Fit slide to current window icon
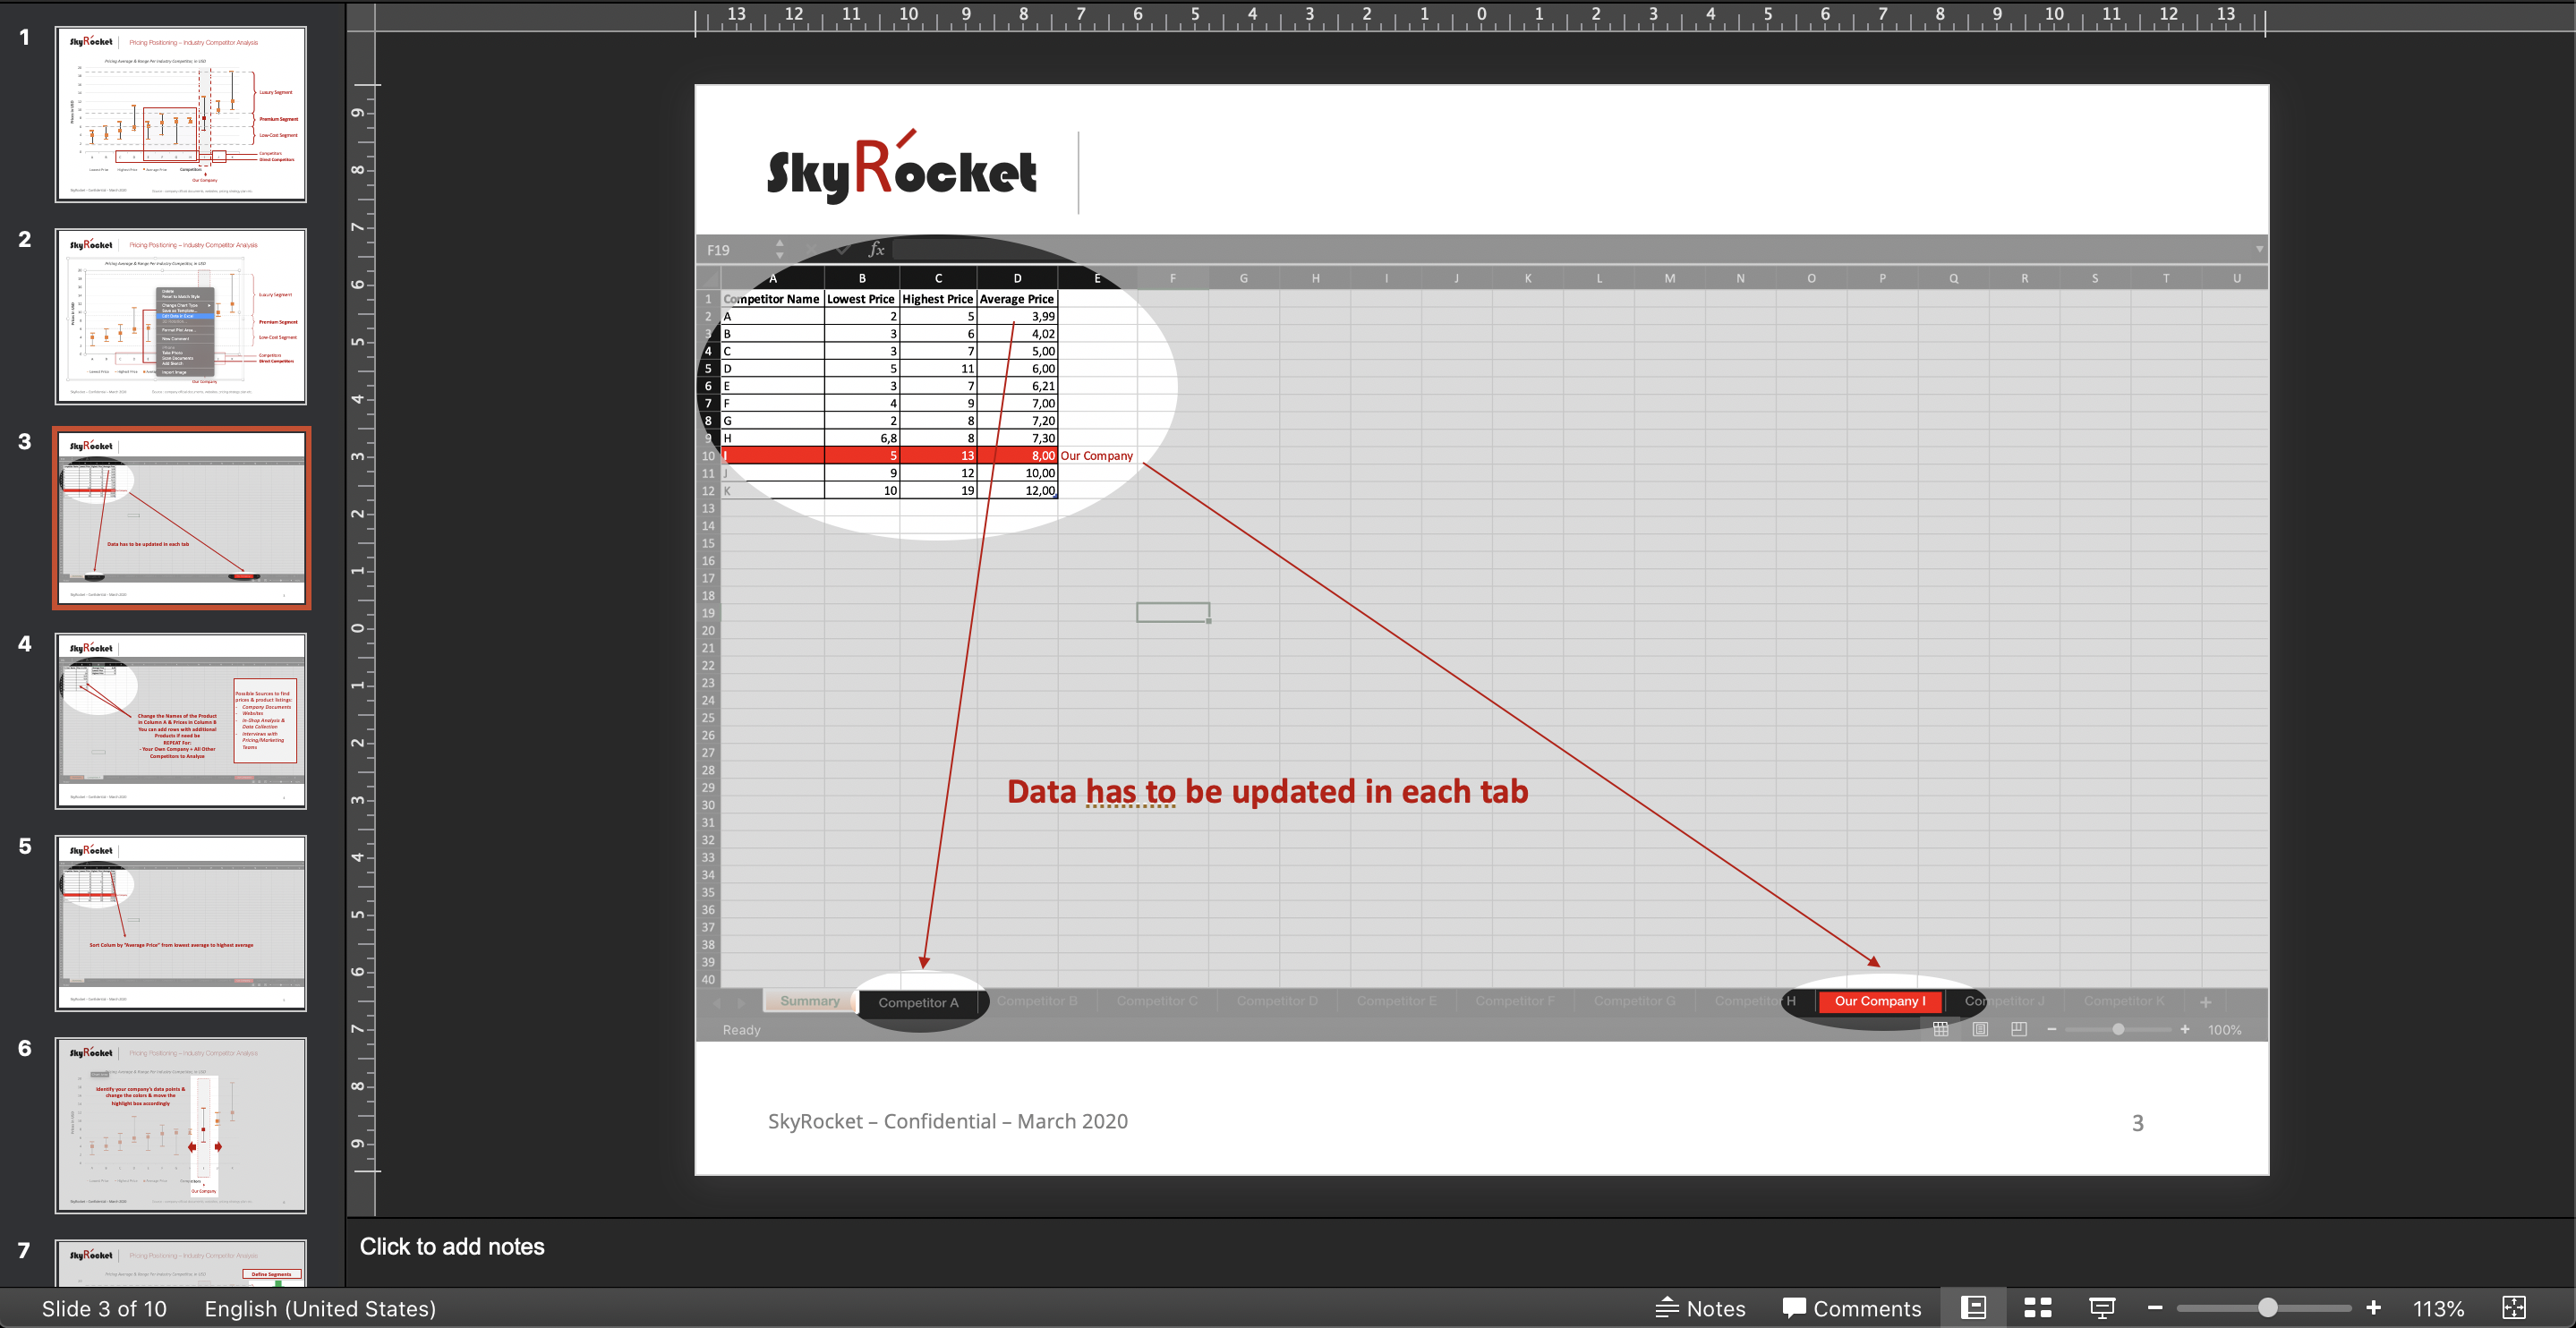Image resolution: width=2576 pixels, height=1328 pixels. [x=2514, y=1308]
